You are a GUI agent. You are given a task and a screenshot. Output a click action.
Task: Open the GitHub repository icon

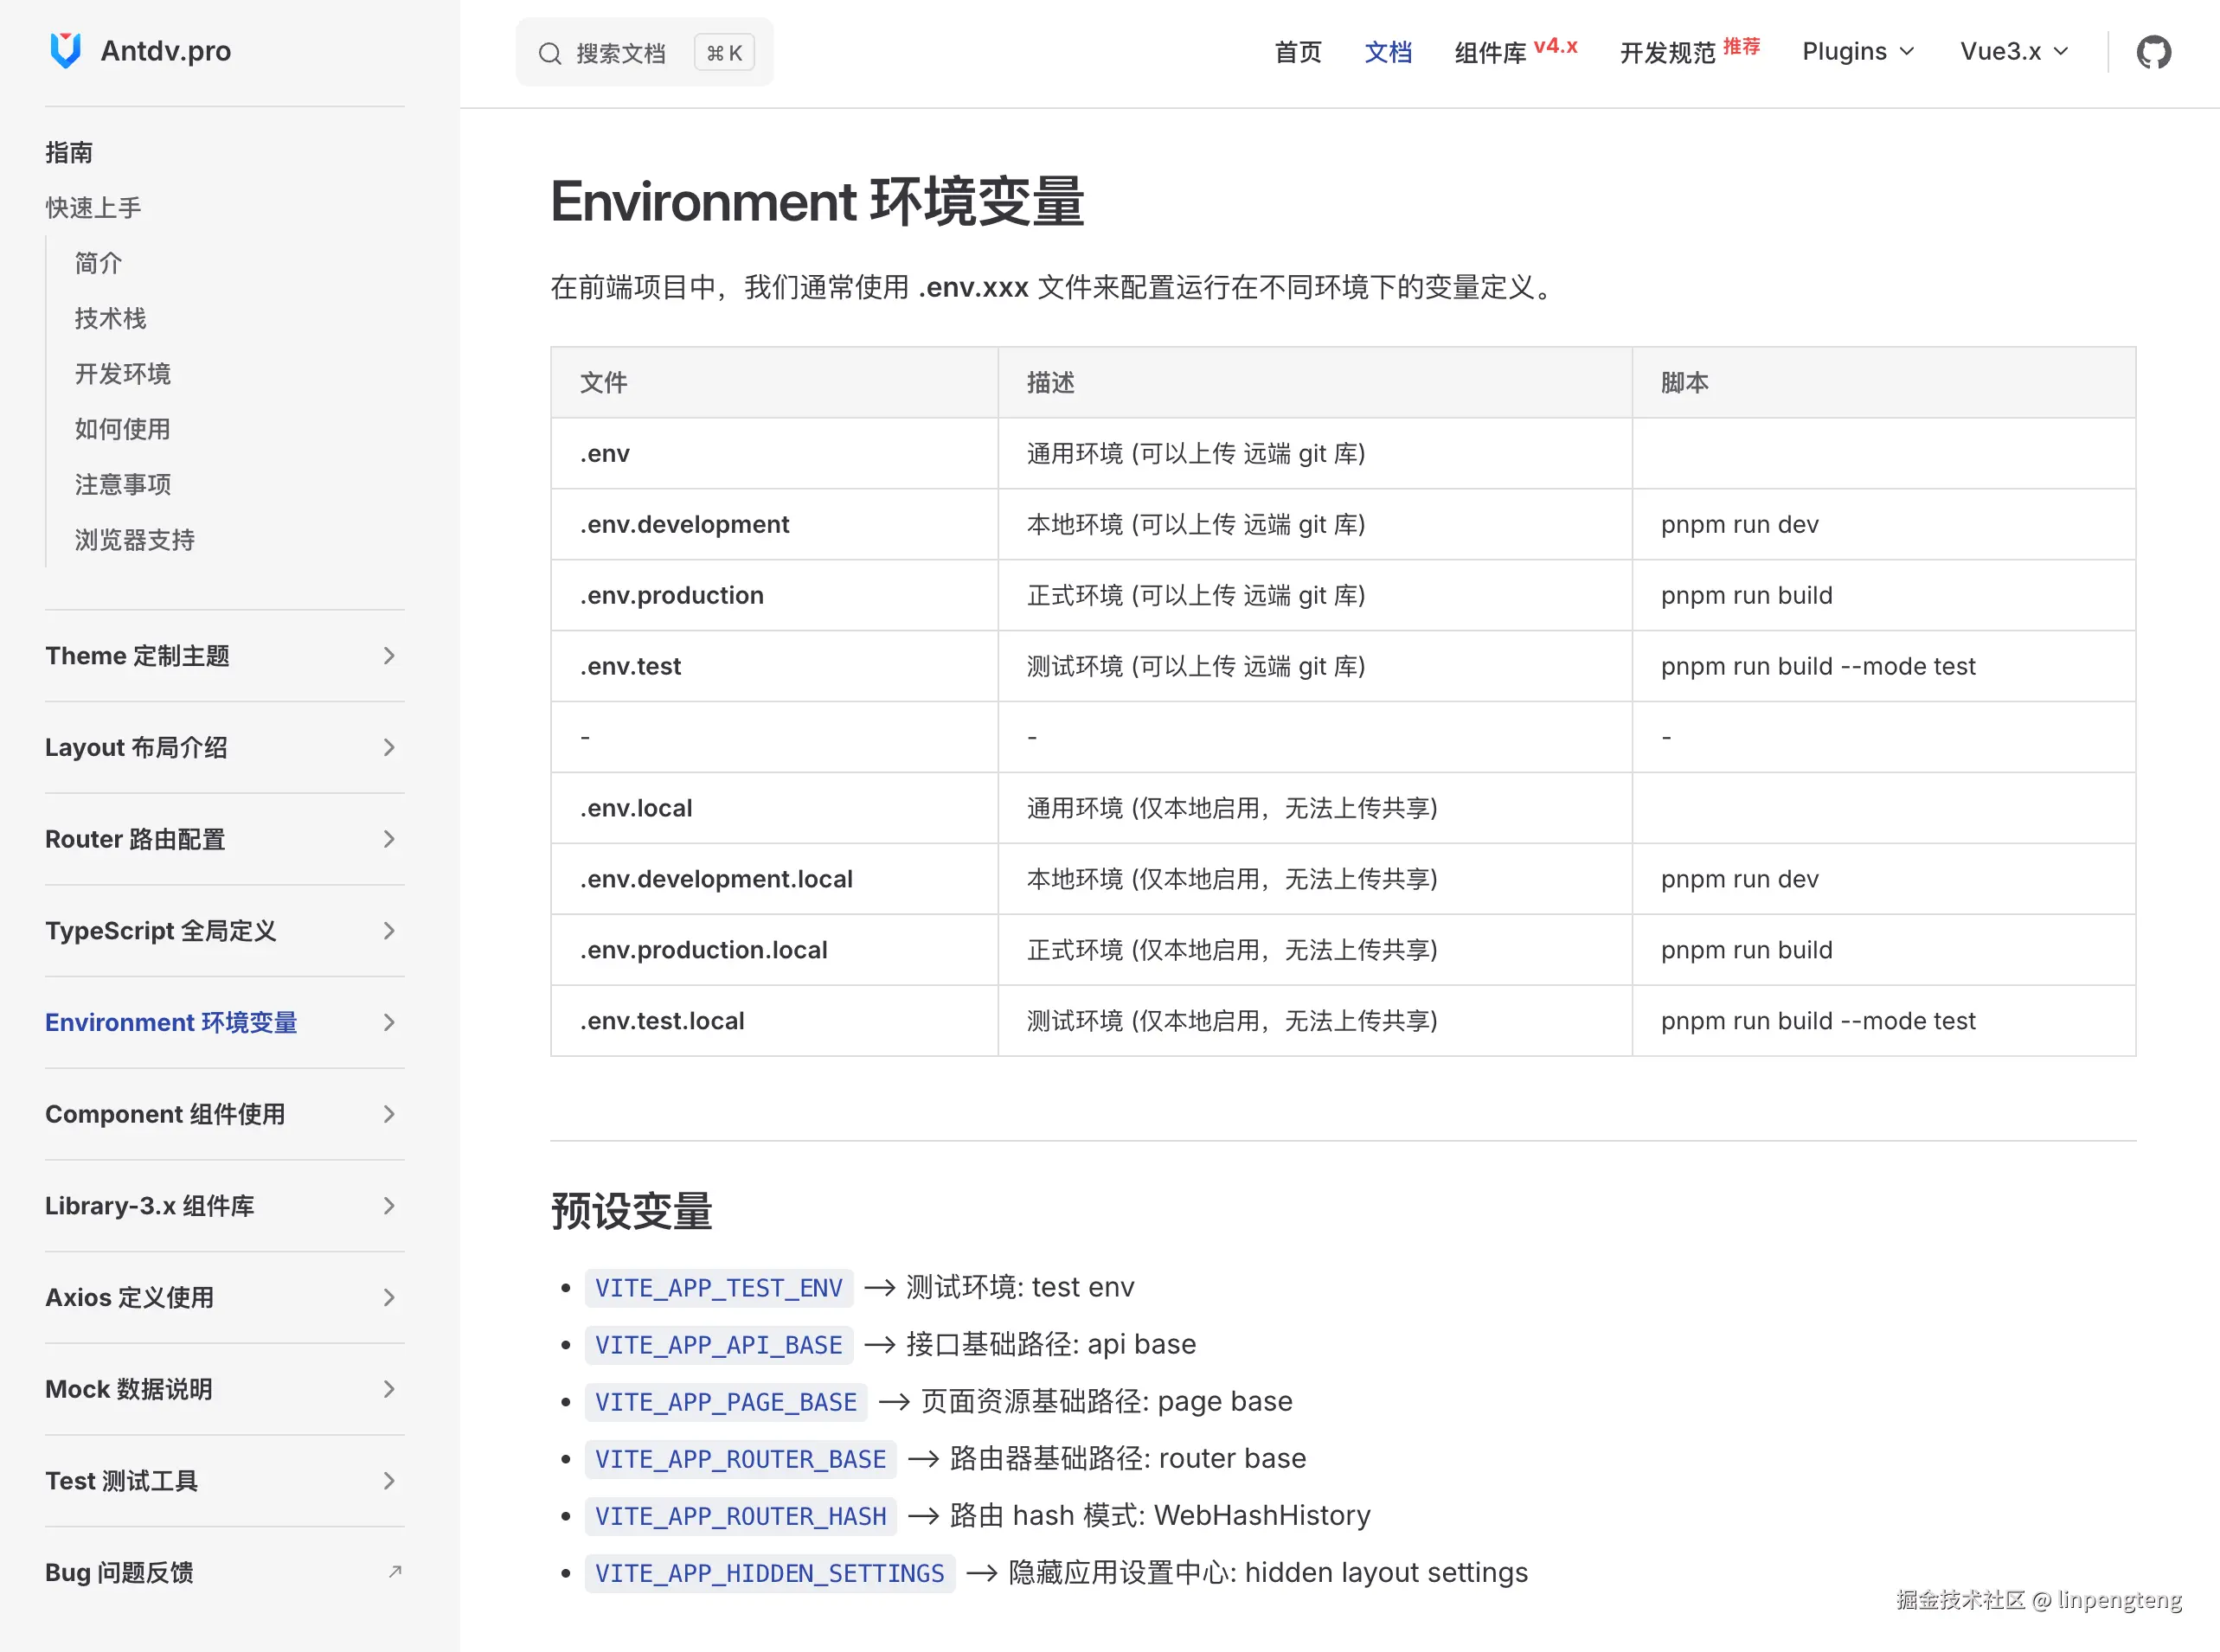(x=2153, y=52)
